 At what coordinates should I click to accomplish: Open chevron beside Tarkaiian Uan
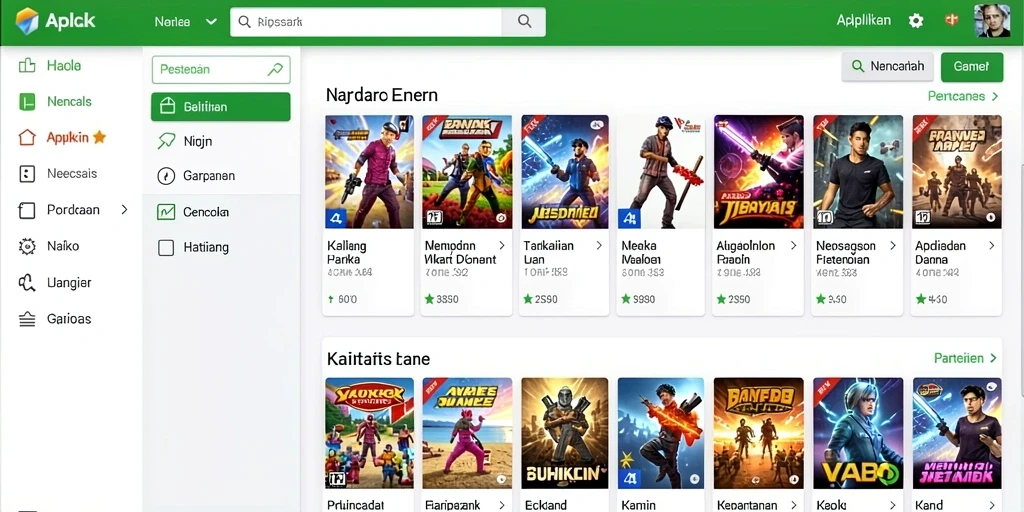599,246
